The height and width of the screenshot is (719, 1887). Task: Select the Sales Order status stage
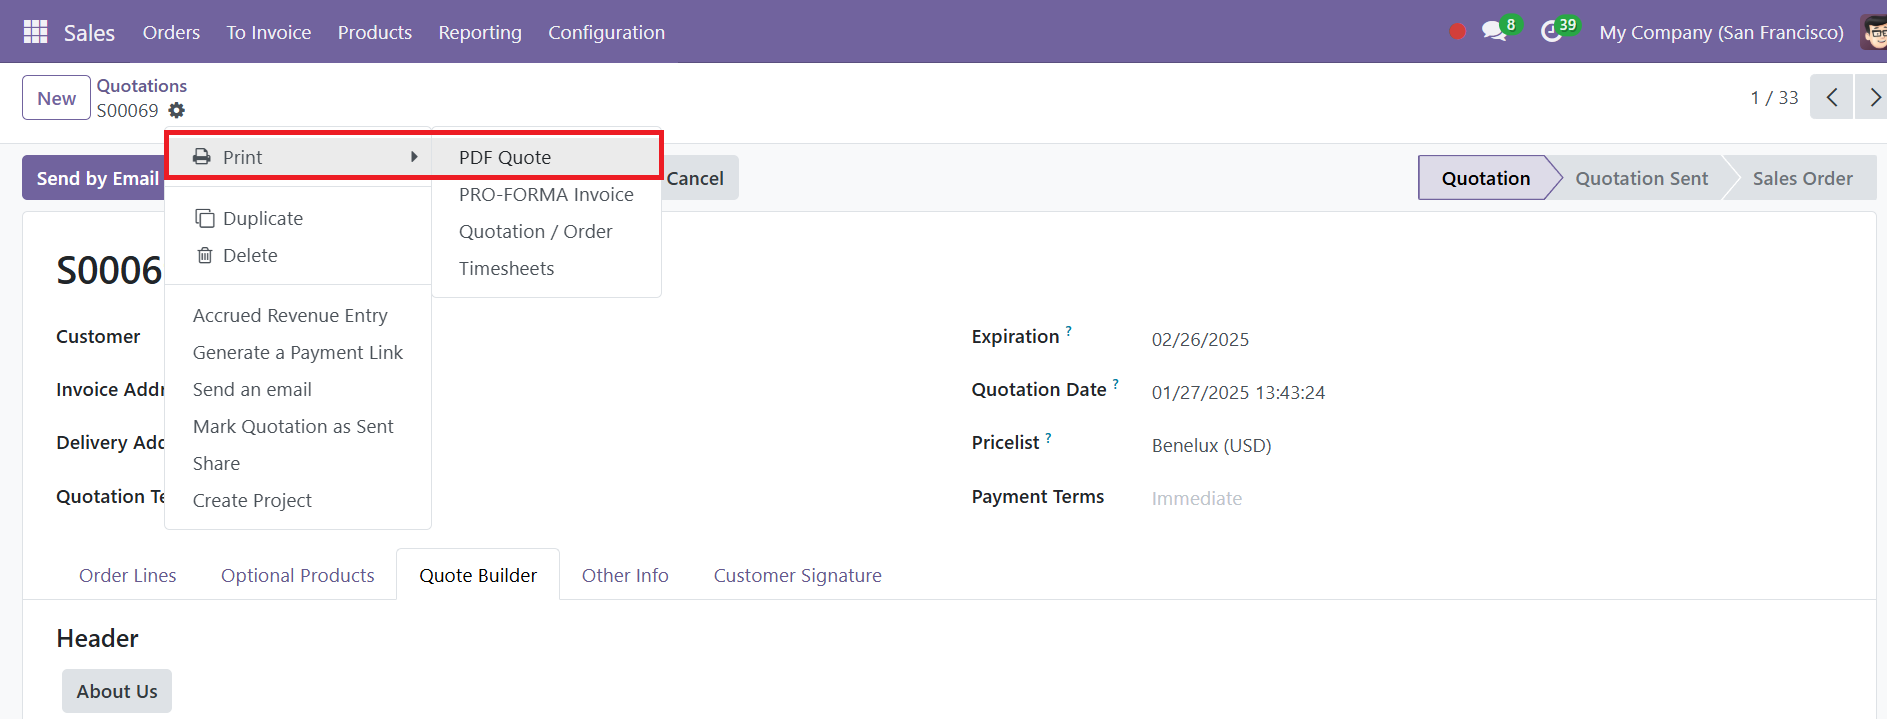pos(1802,178)
